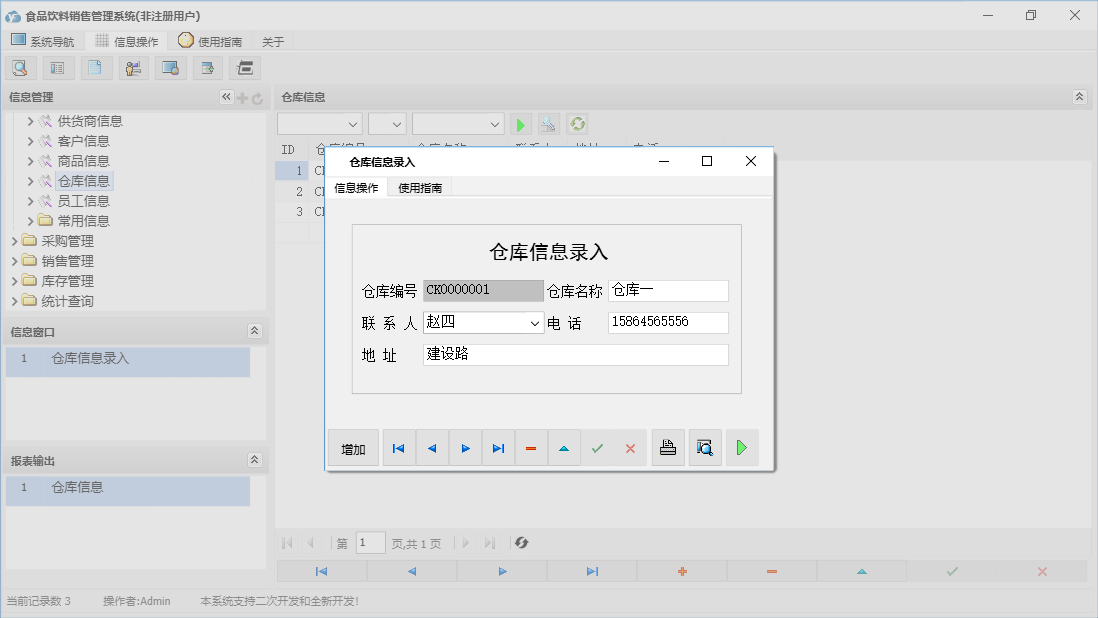
Task: Click the exit toolbar icon
Action: [x=243, y=67]
